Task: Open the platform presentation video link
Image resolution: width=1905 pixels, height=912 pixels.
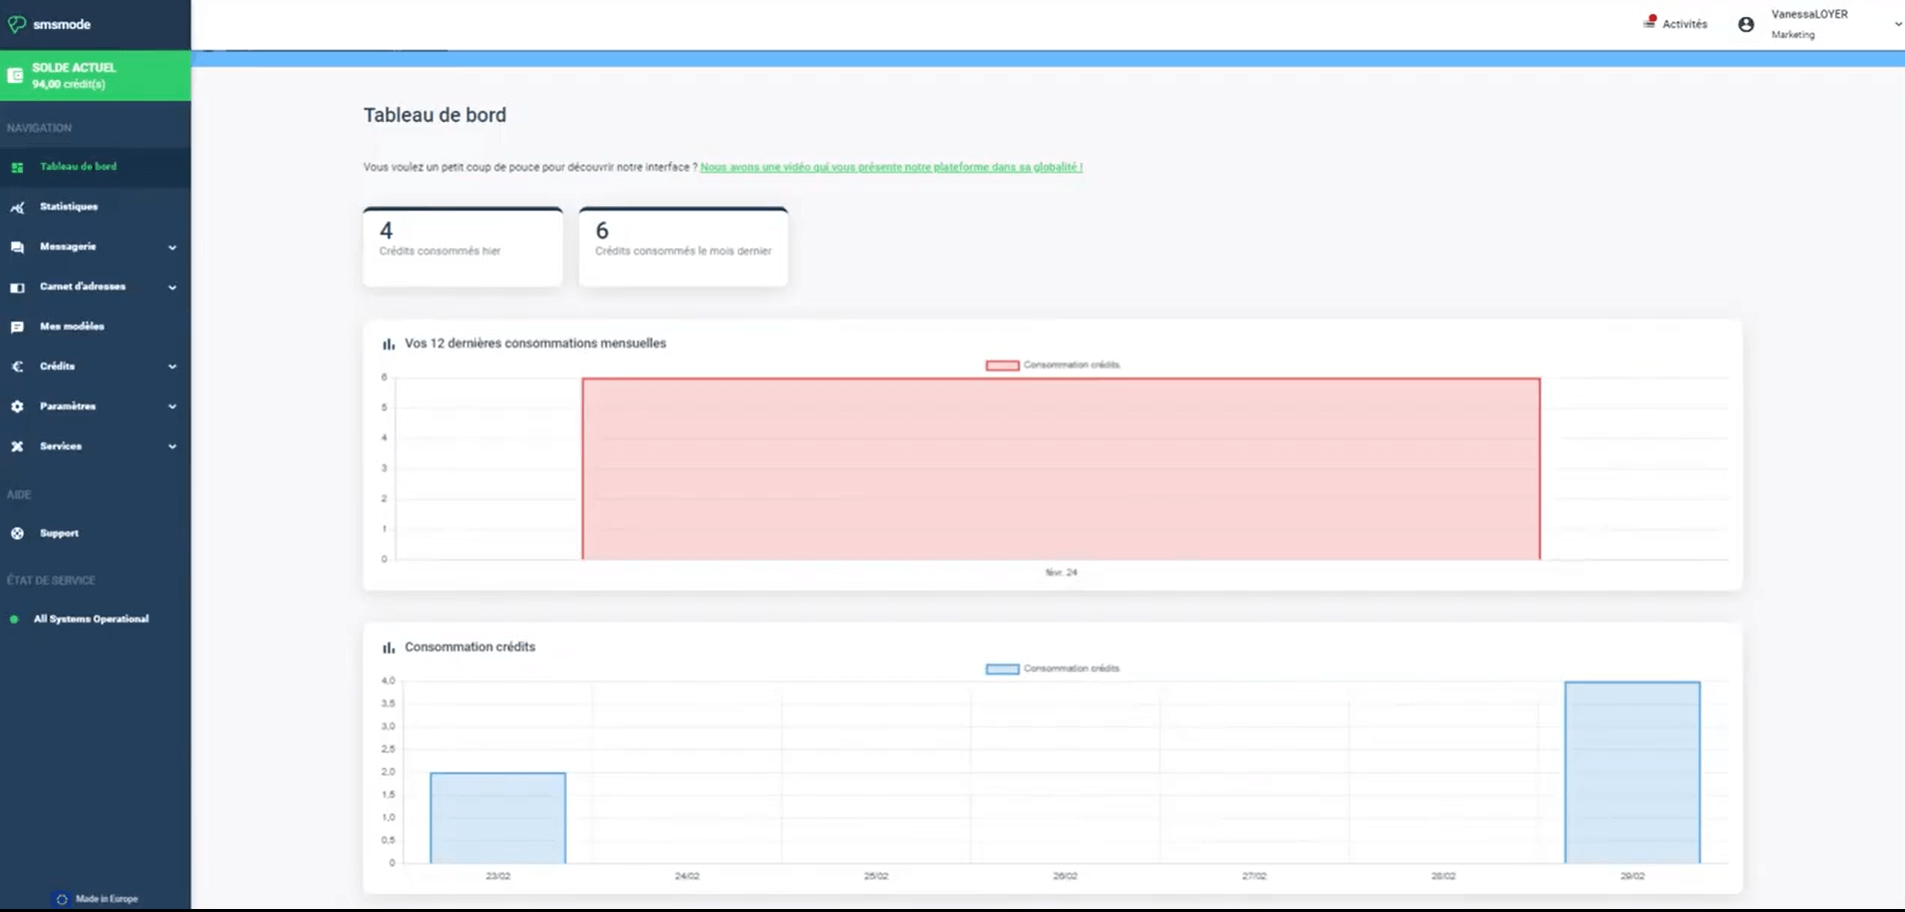Action: click(891, 167)
